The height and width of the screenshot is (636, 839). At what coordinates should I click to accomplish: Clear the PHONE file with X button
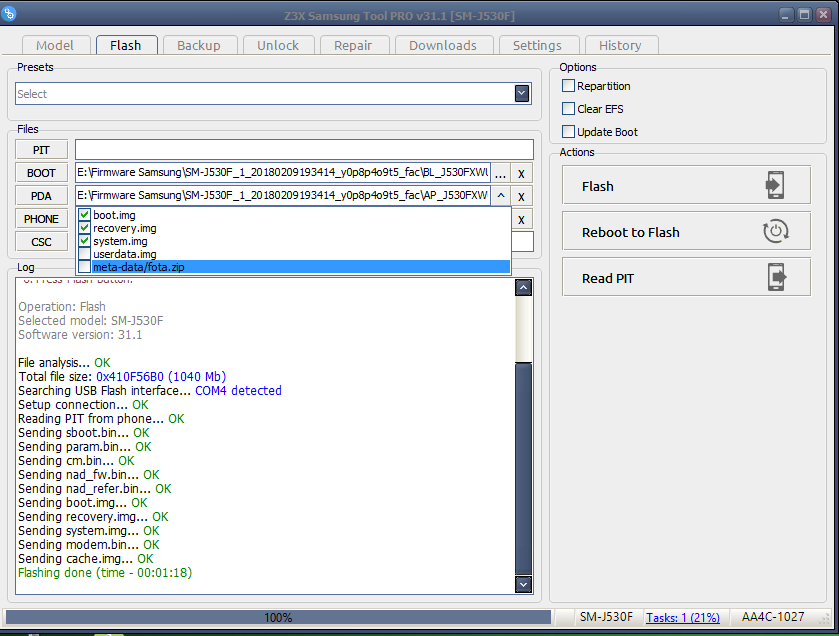(x=521, y=220)
